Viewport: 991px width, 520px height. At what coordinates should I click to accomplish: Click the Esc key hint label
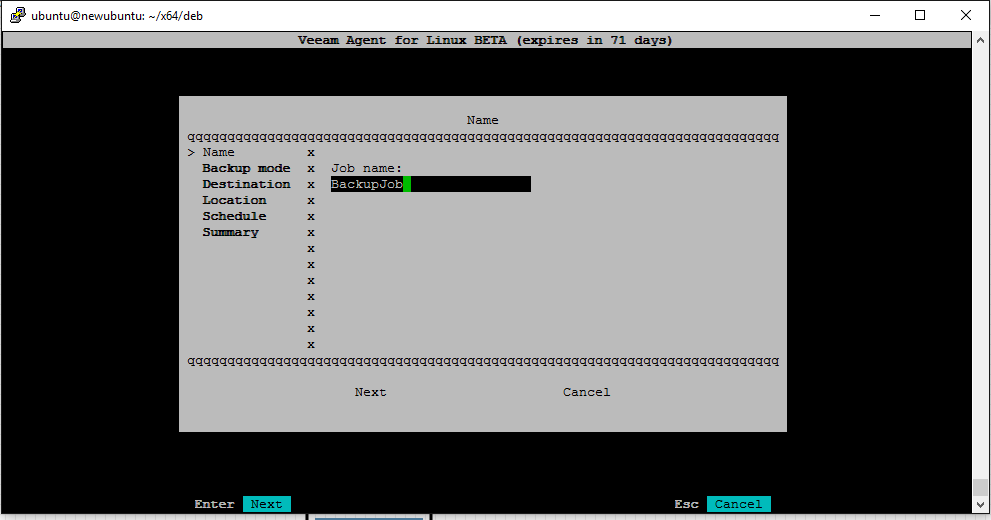click(x=686, y=504)
